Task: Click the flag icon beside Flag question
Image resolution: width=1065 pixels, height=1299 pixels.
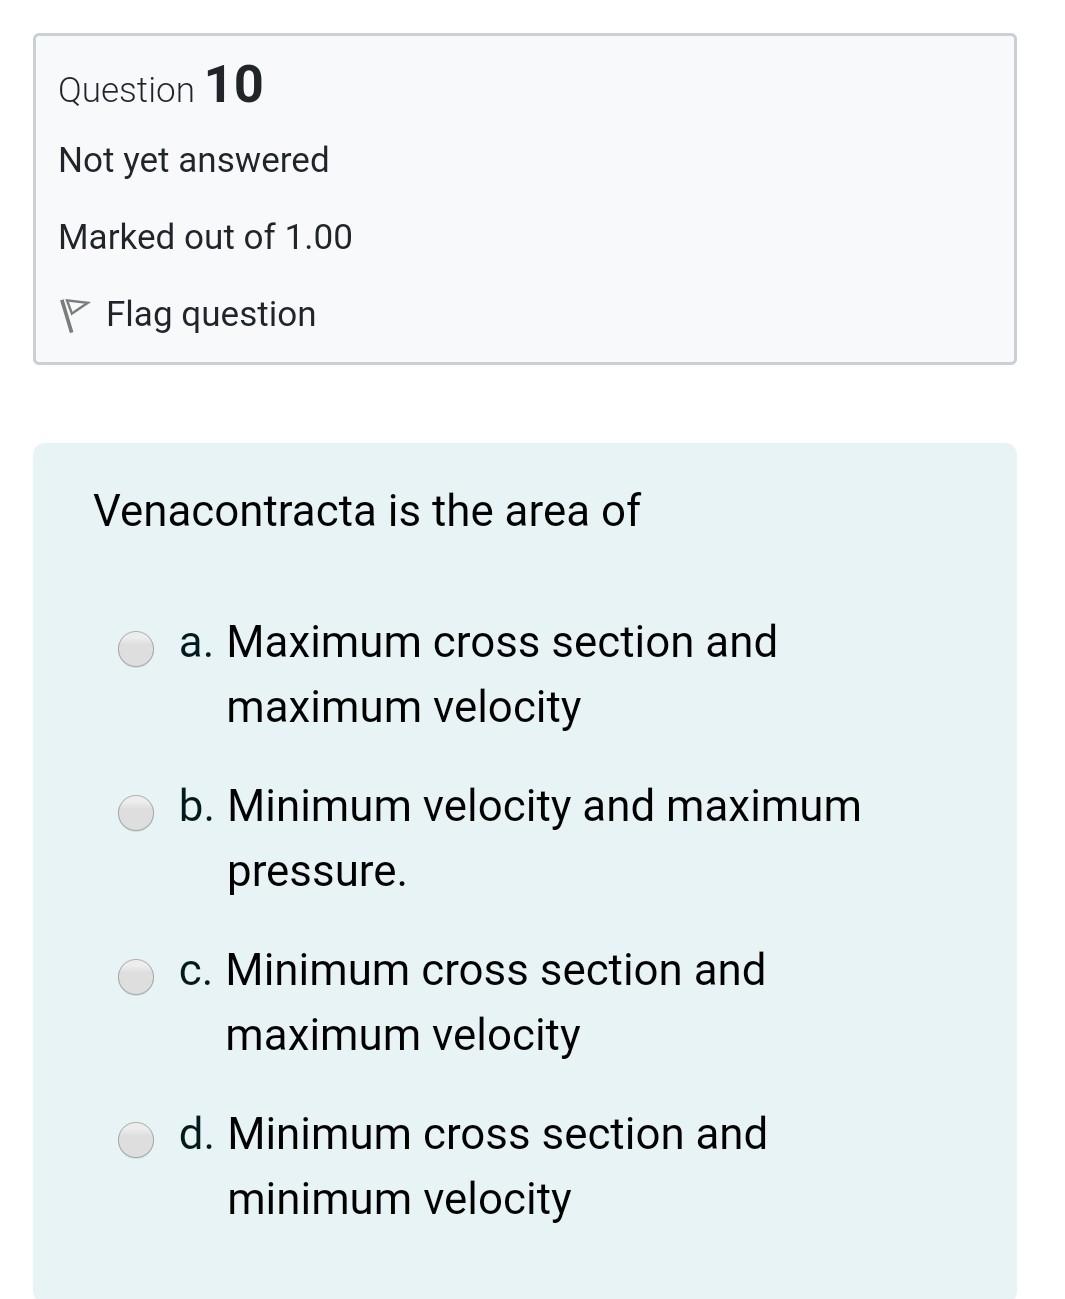Action: pyautogui.click(x=74, y=315)
